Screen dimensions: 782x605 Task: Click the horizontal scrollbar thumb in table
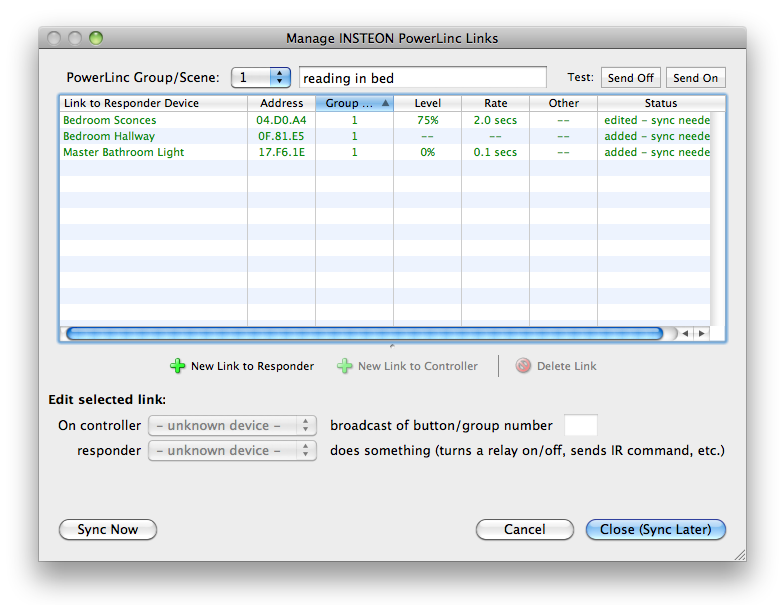(x=365, y=334)
